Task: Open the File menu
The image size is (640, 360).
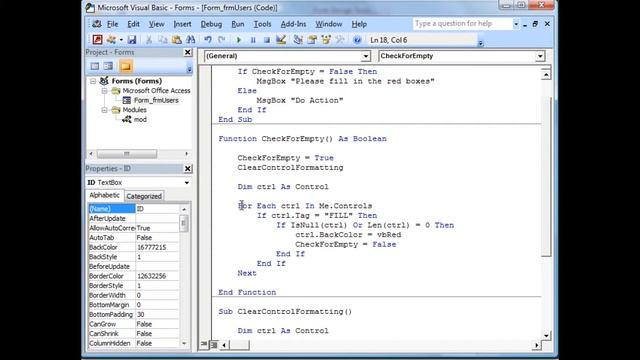Action: [112, 24]
